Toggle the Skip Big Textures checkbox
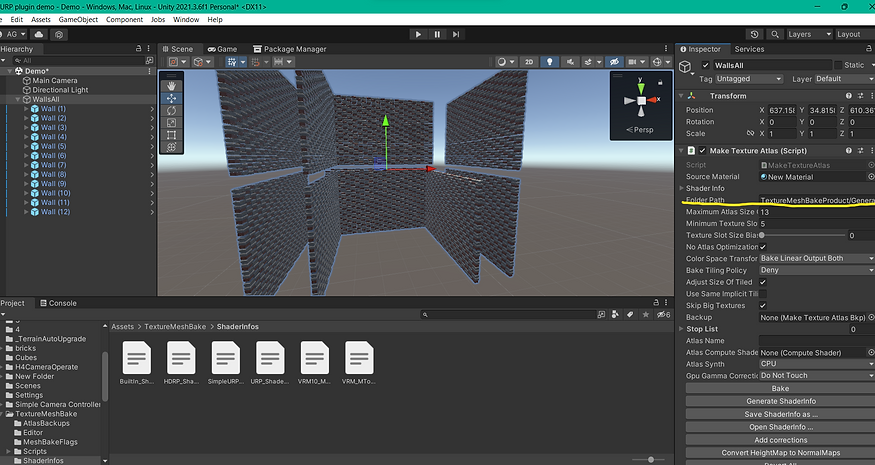Screen dimensions: 875x465 (x=763, y=305)
